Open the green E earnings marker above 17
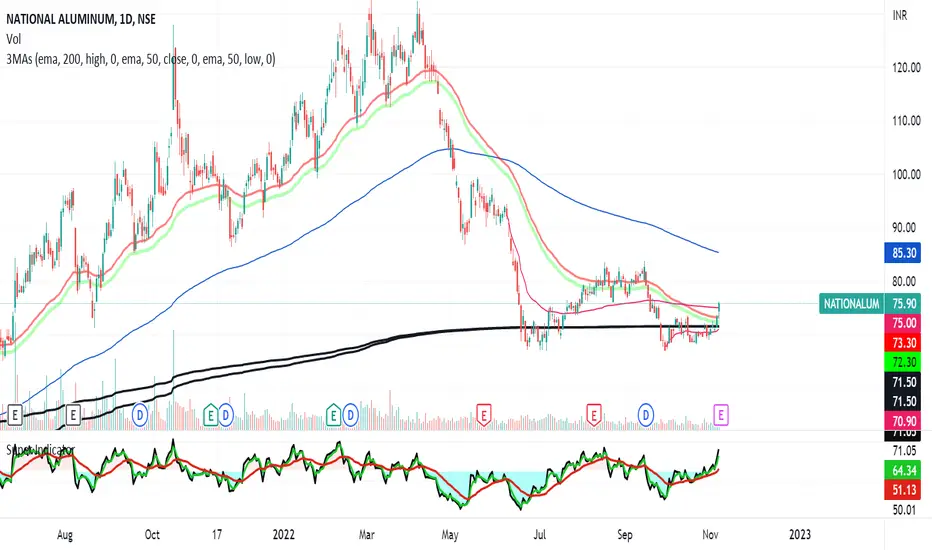The height and width of the screenshot is (550, 932). (x=210, y=414)
